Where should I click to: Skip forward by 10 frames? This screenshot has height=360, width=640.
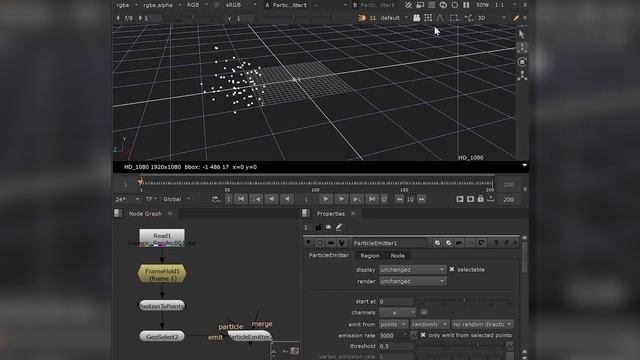pos(421,199)
